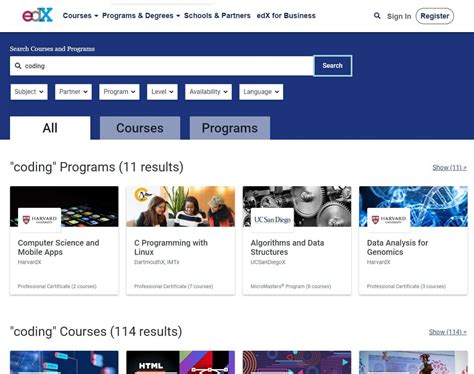Click "MicroMasters Program (8 courses)" text
Screen dimensions: 474x374
pos(291,286)
